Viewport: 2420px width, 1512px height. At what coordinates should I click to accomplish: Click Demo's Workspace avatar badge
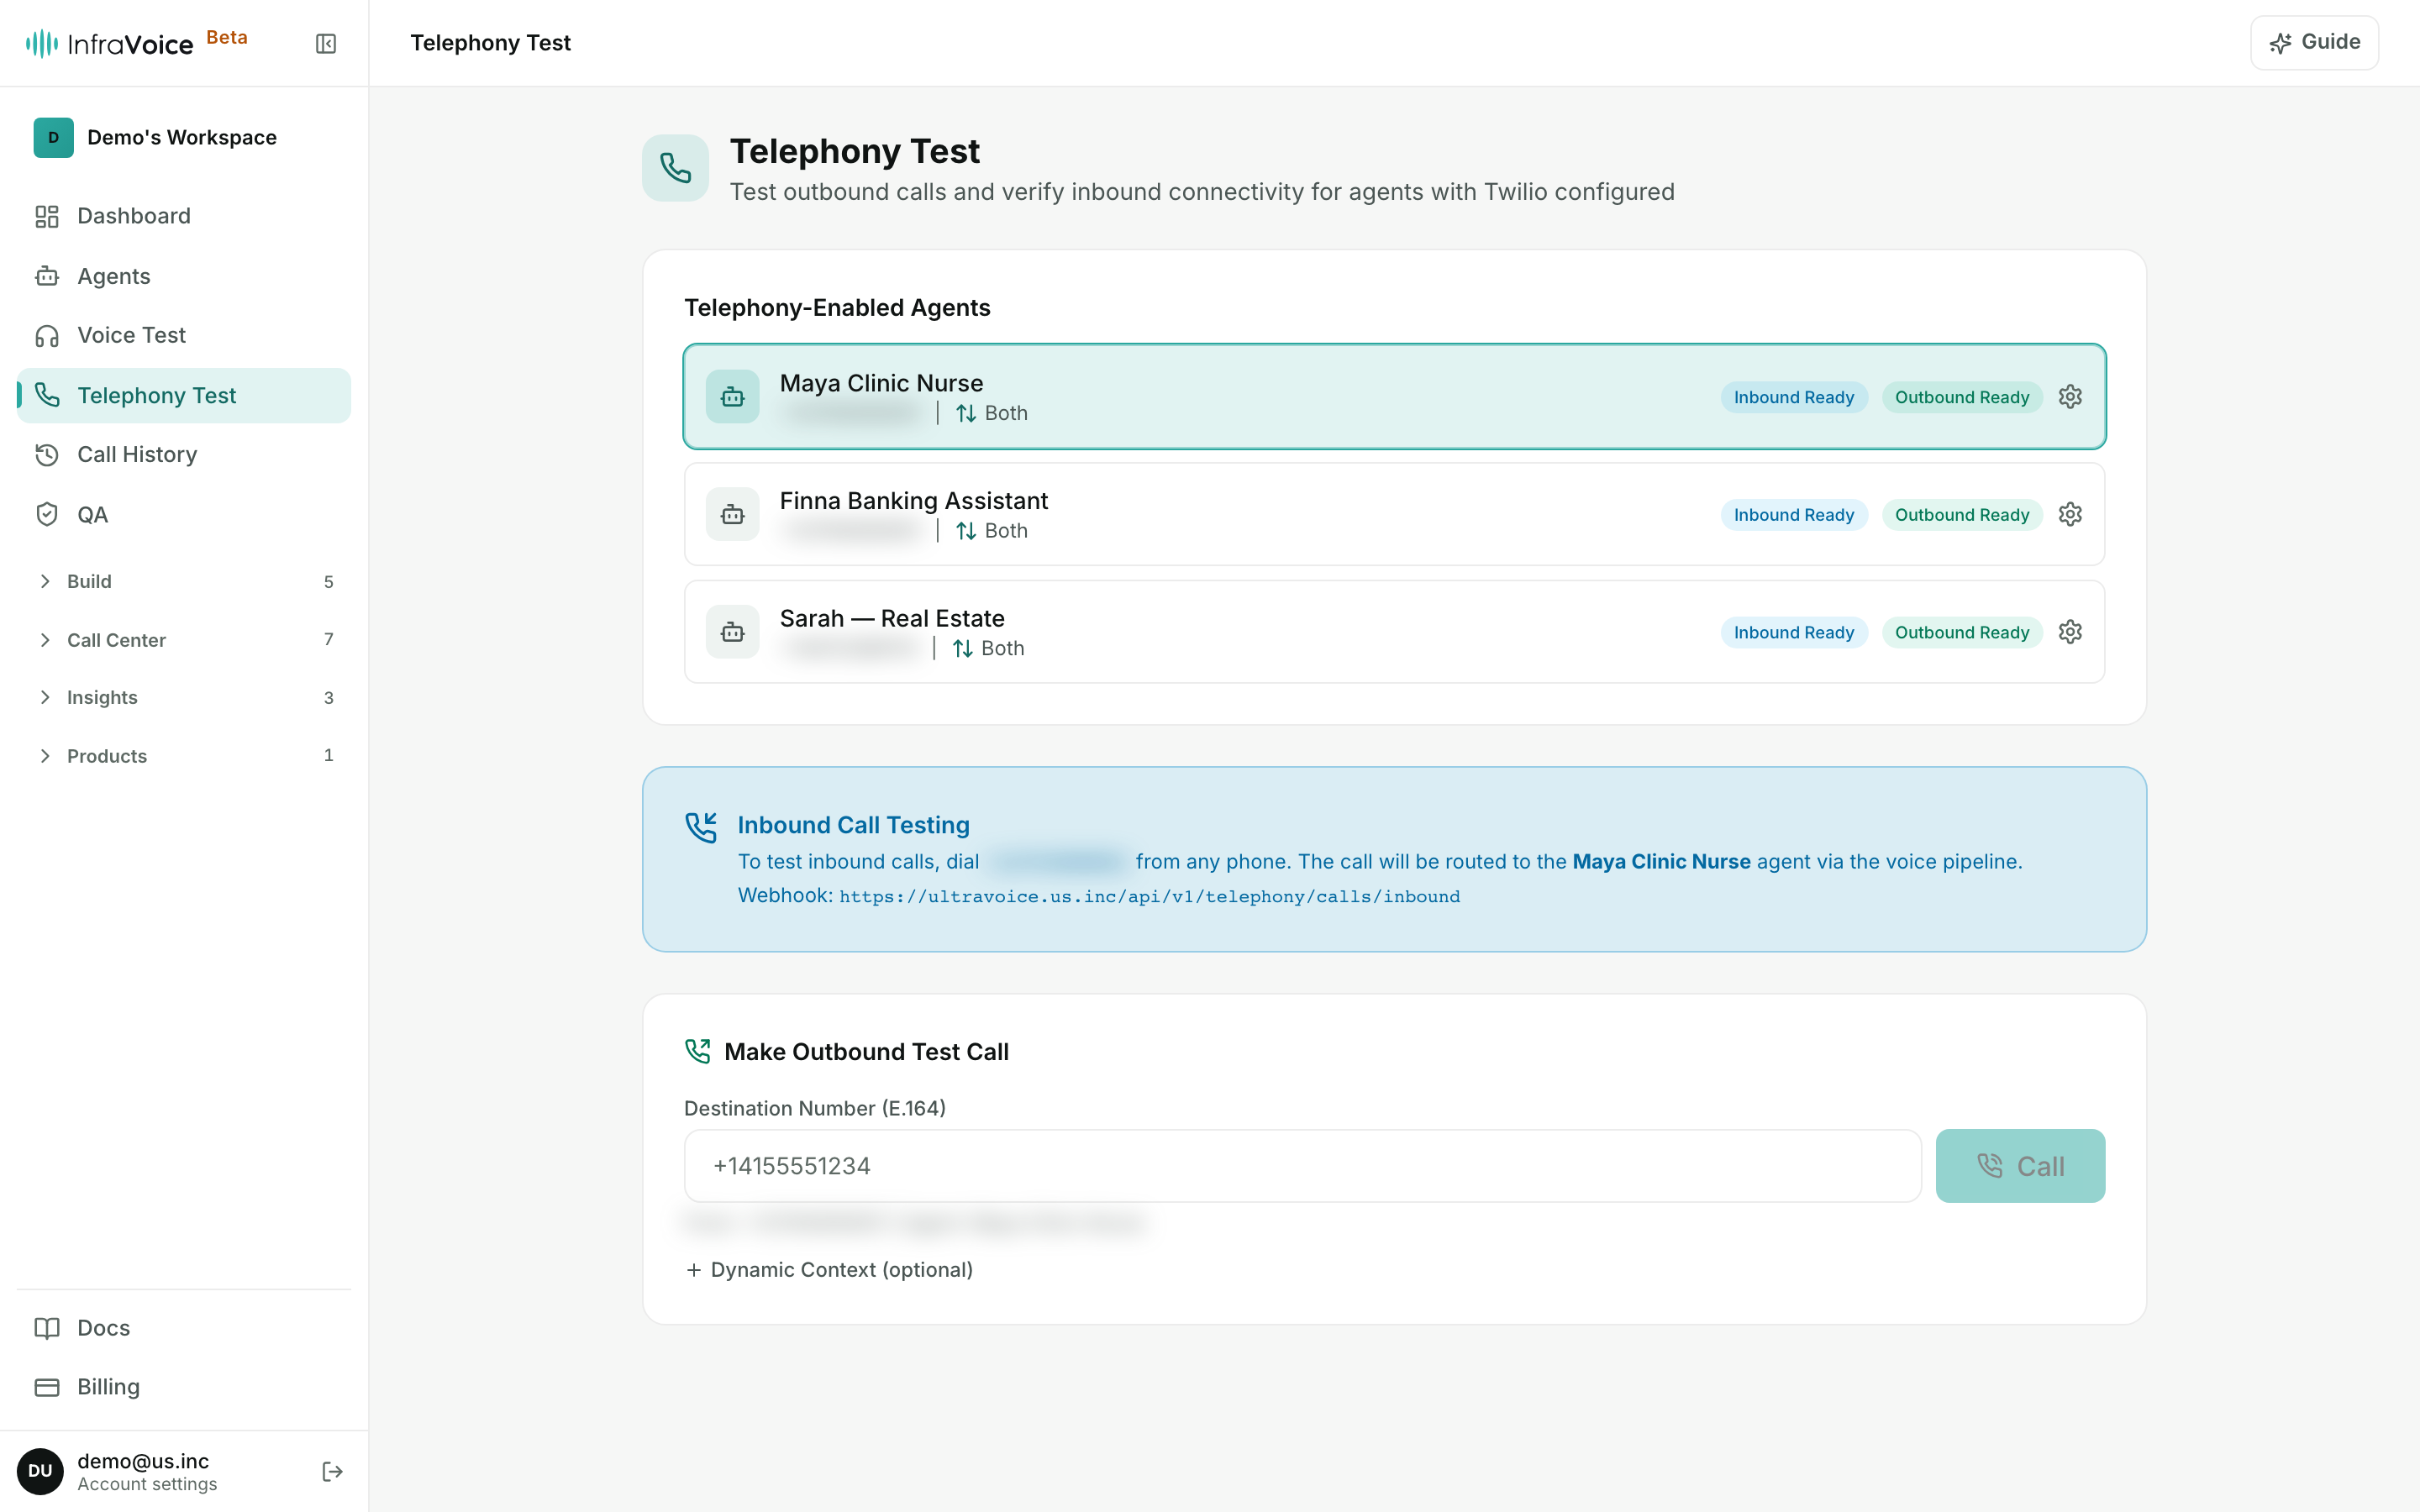(x=53, y=137)
